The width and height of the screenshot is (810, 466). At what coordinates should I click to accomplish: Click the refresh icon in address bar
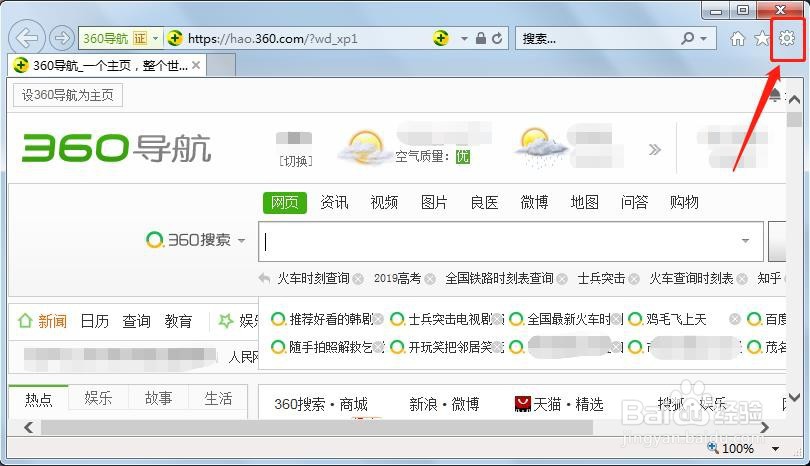coord(497,38)
